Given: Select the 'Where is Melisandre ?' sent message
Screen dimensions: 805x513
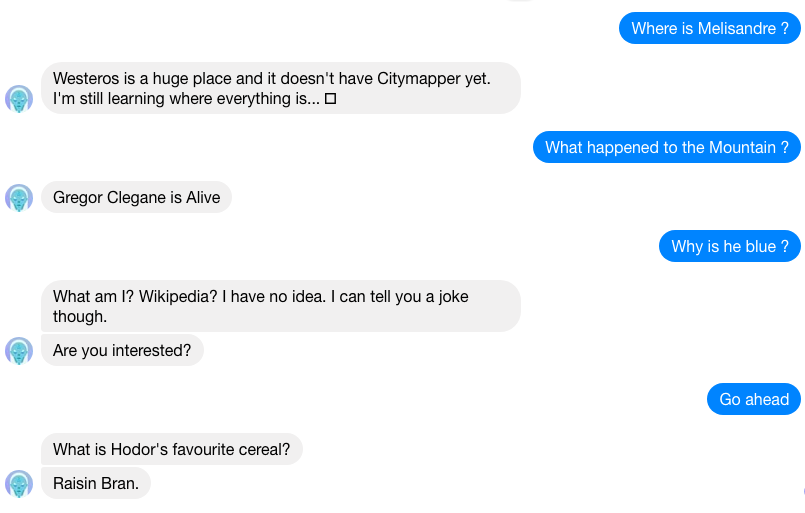Looking at the screenshot, I should (710, 28).
